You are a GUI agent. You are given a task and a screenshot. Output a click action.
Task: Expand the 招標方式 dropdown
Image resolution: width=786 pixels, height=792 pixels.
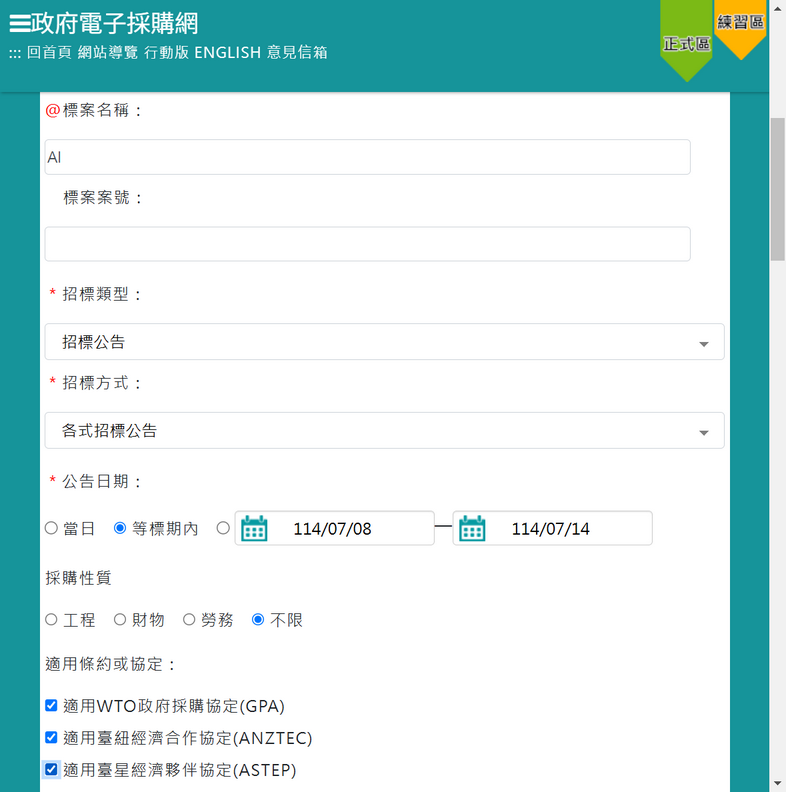pos(384,431)
